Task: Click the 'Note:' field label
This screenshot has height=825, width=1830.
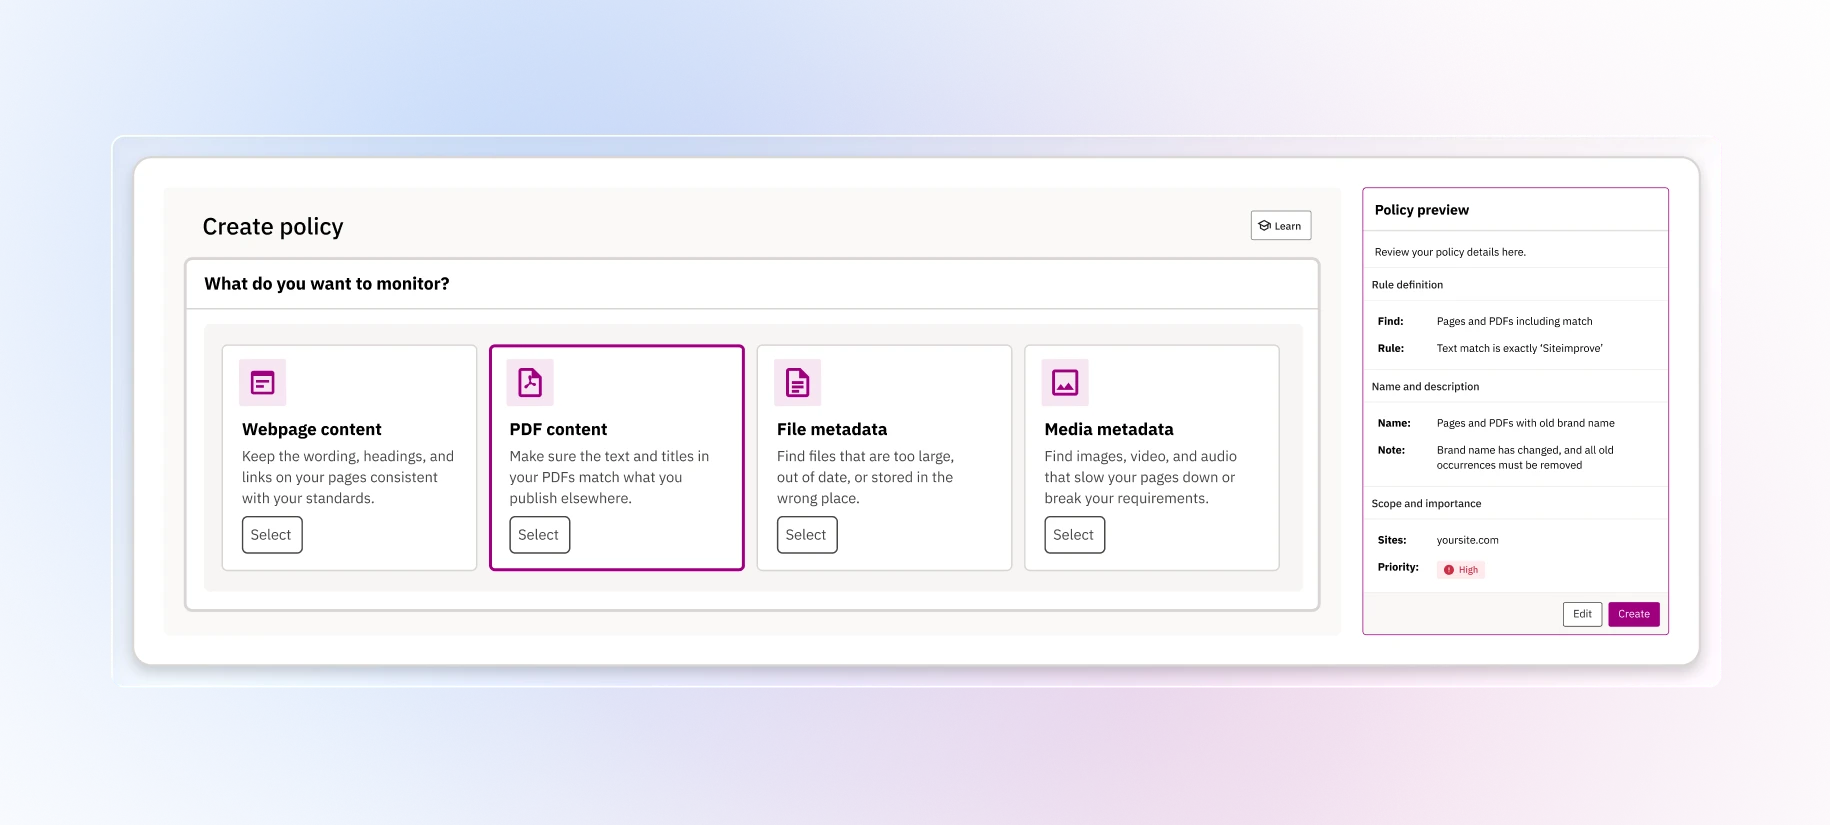Action: pyautogui.click(x=1391, y=450)
